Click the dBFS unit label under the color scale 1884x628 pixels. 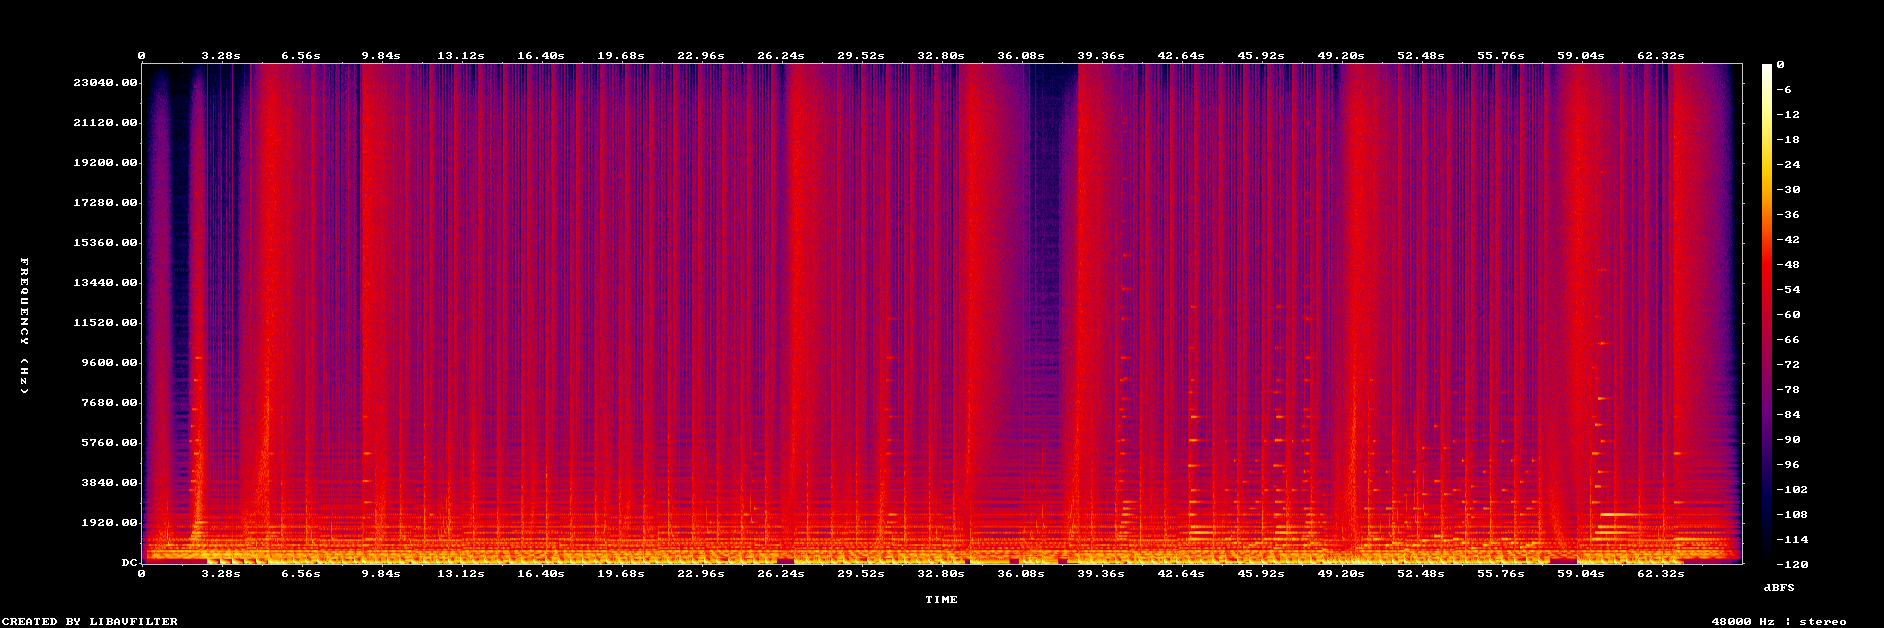point(1778,587)
